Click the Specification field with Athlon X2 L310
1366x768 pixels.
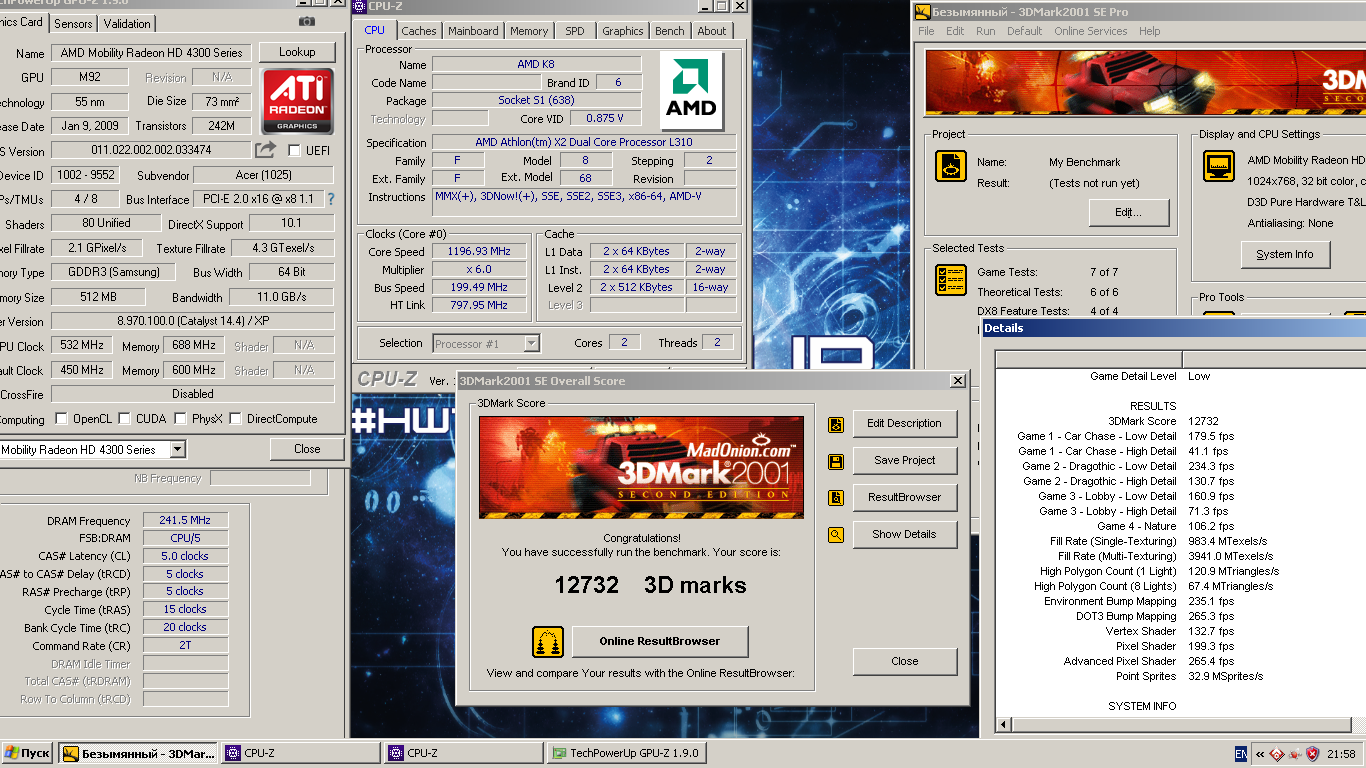click(584, 143)
